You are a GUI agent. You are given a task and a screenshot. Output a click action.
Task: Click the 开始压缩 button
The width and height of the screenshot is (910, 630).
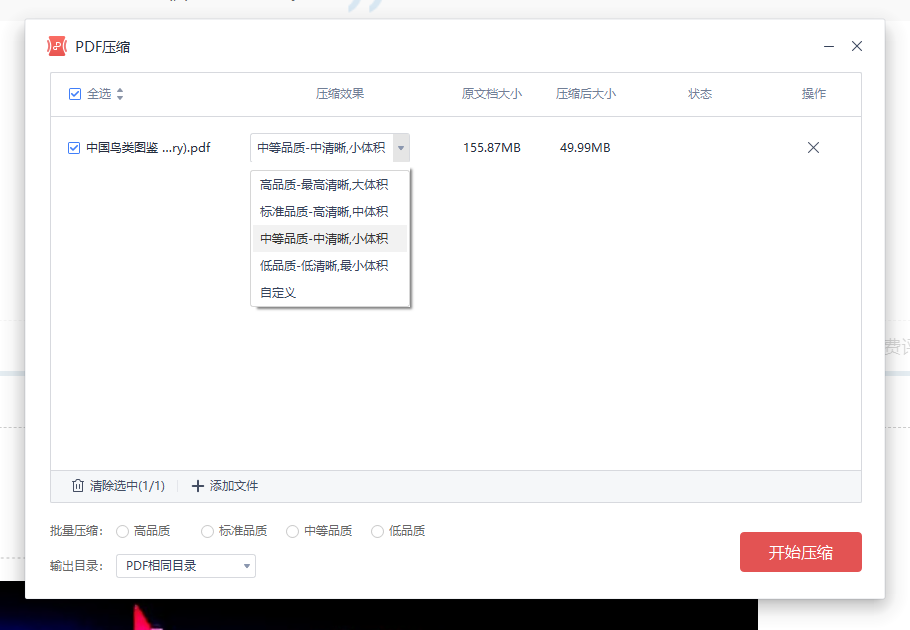tap(800, 551)
